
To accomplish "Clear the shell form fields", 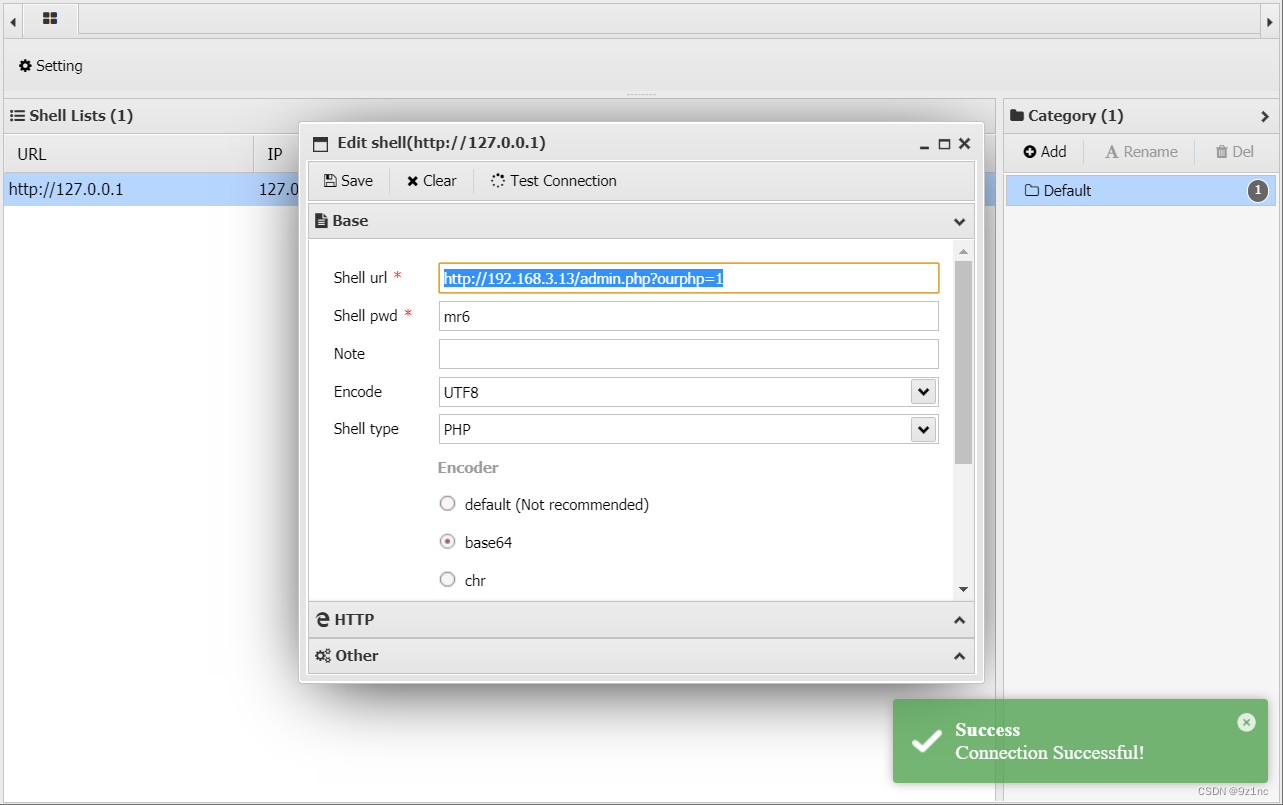I will 431,181.
